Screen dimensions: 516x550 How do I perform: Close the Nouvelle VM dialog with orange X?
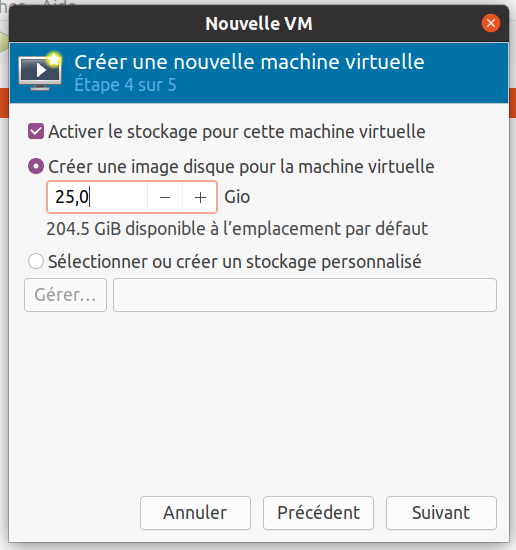click(490, 23)
